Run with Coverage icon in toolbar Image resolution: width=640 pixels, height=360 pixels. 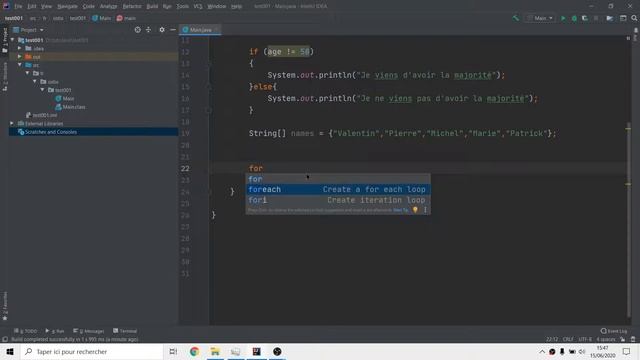[x=585, y=18]
